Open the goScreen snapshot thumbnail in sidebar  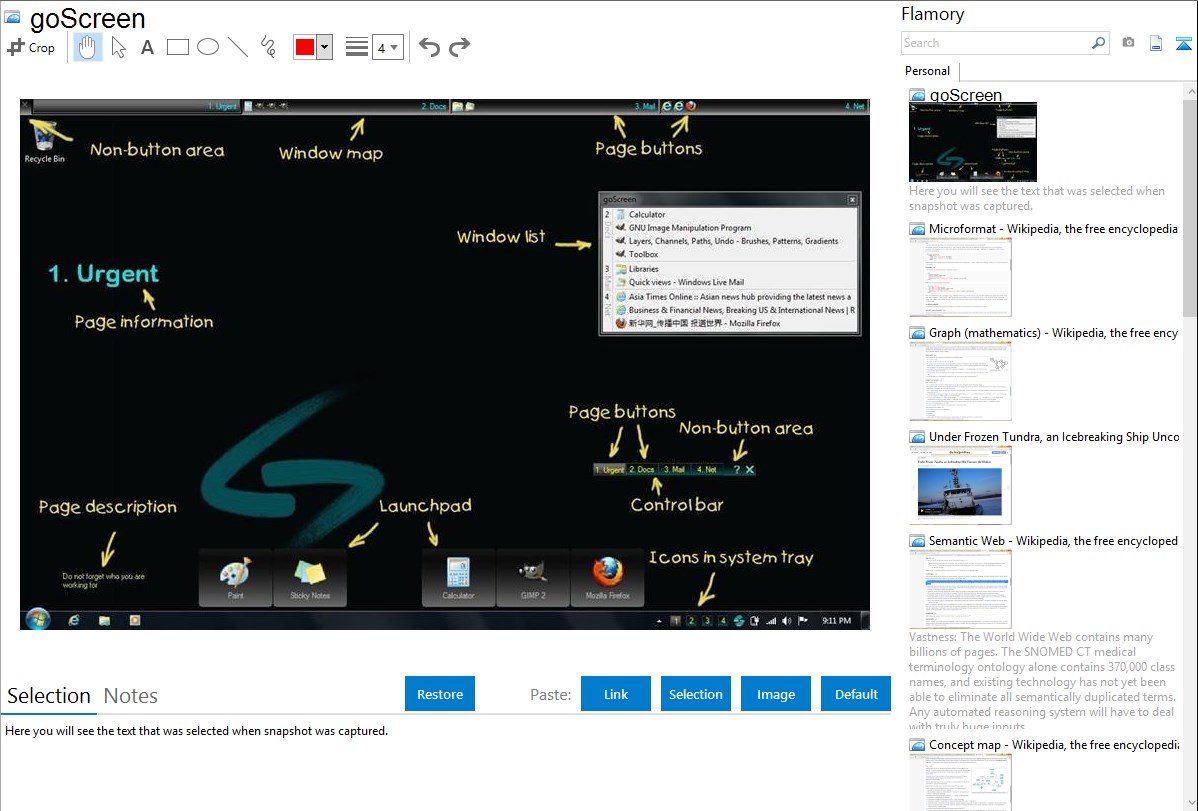click(973, 142)
